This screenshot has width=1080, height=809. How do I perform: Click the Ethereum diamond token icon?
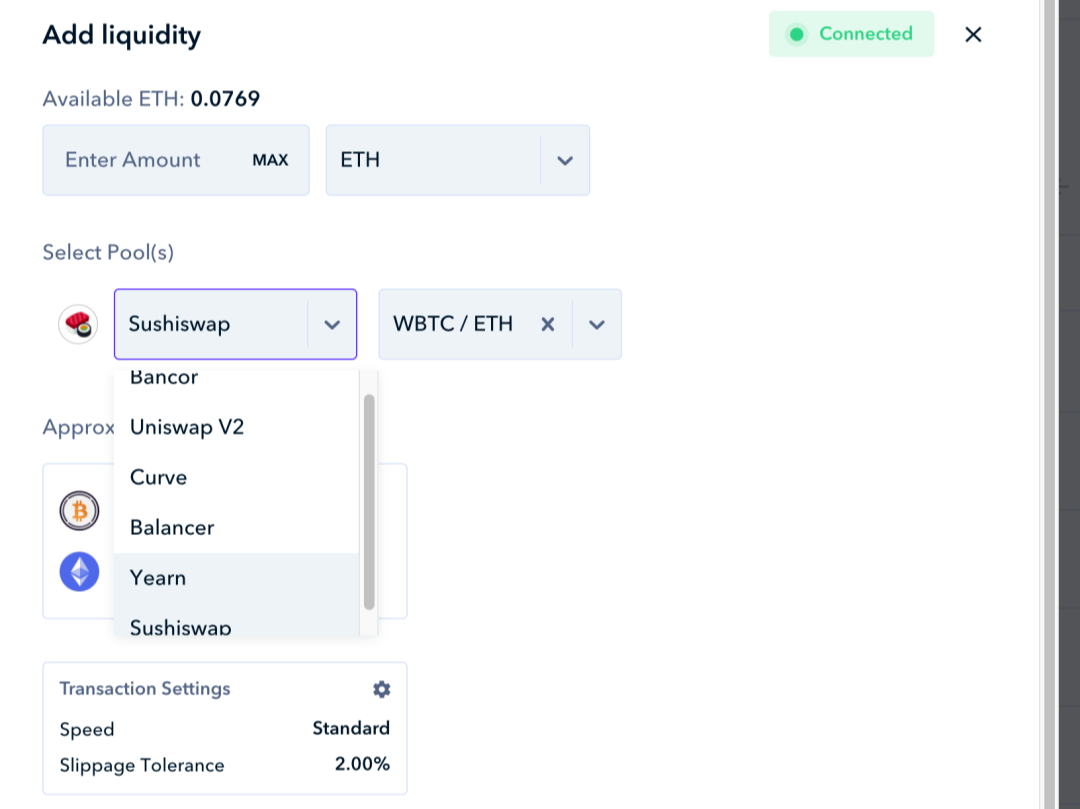point(79,572)
